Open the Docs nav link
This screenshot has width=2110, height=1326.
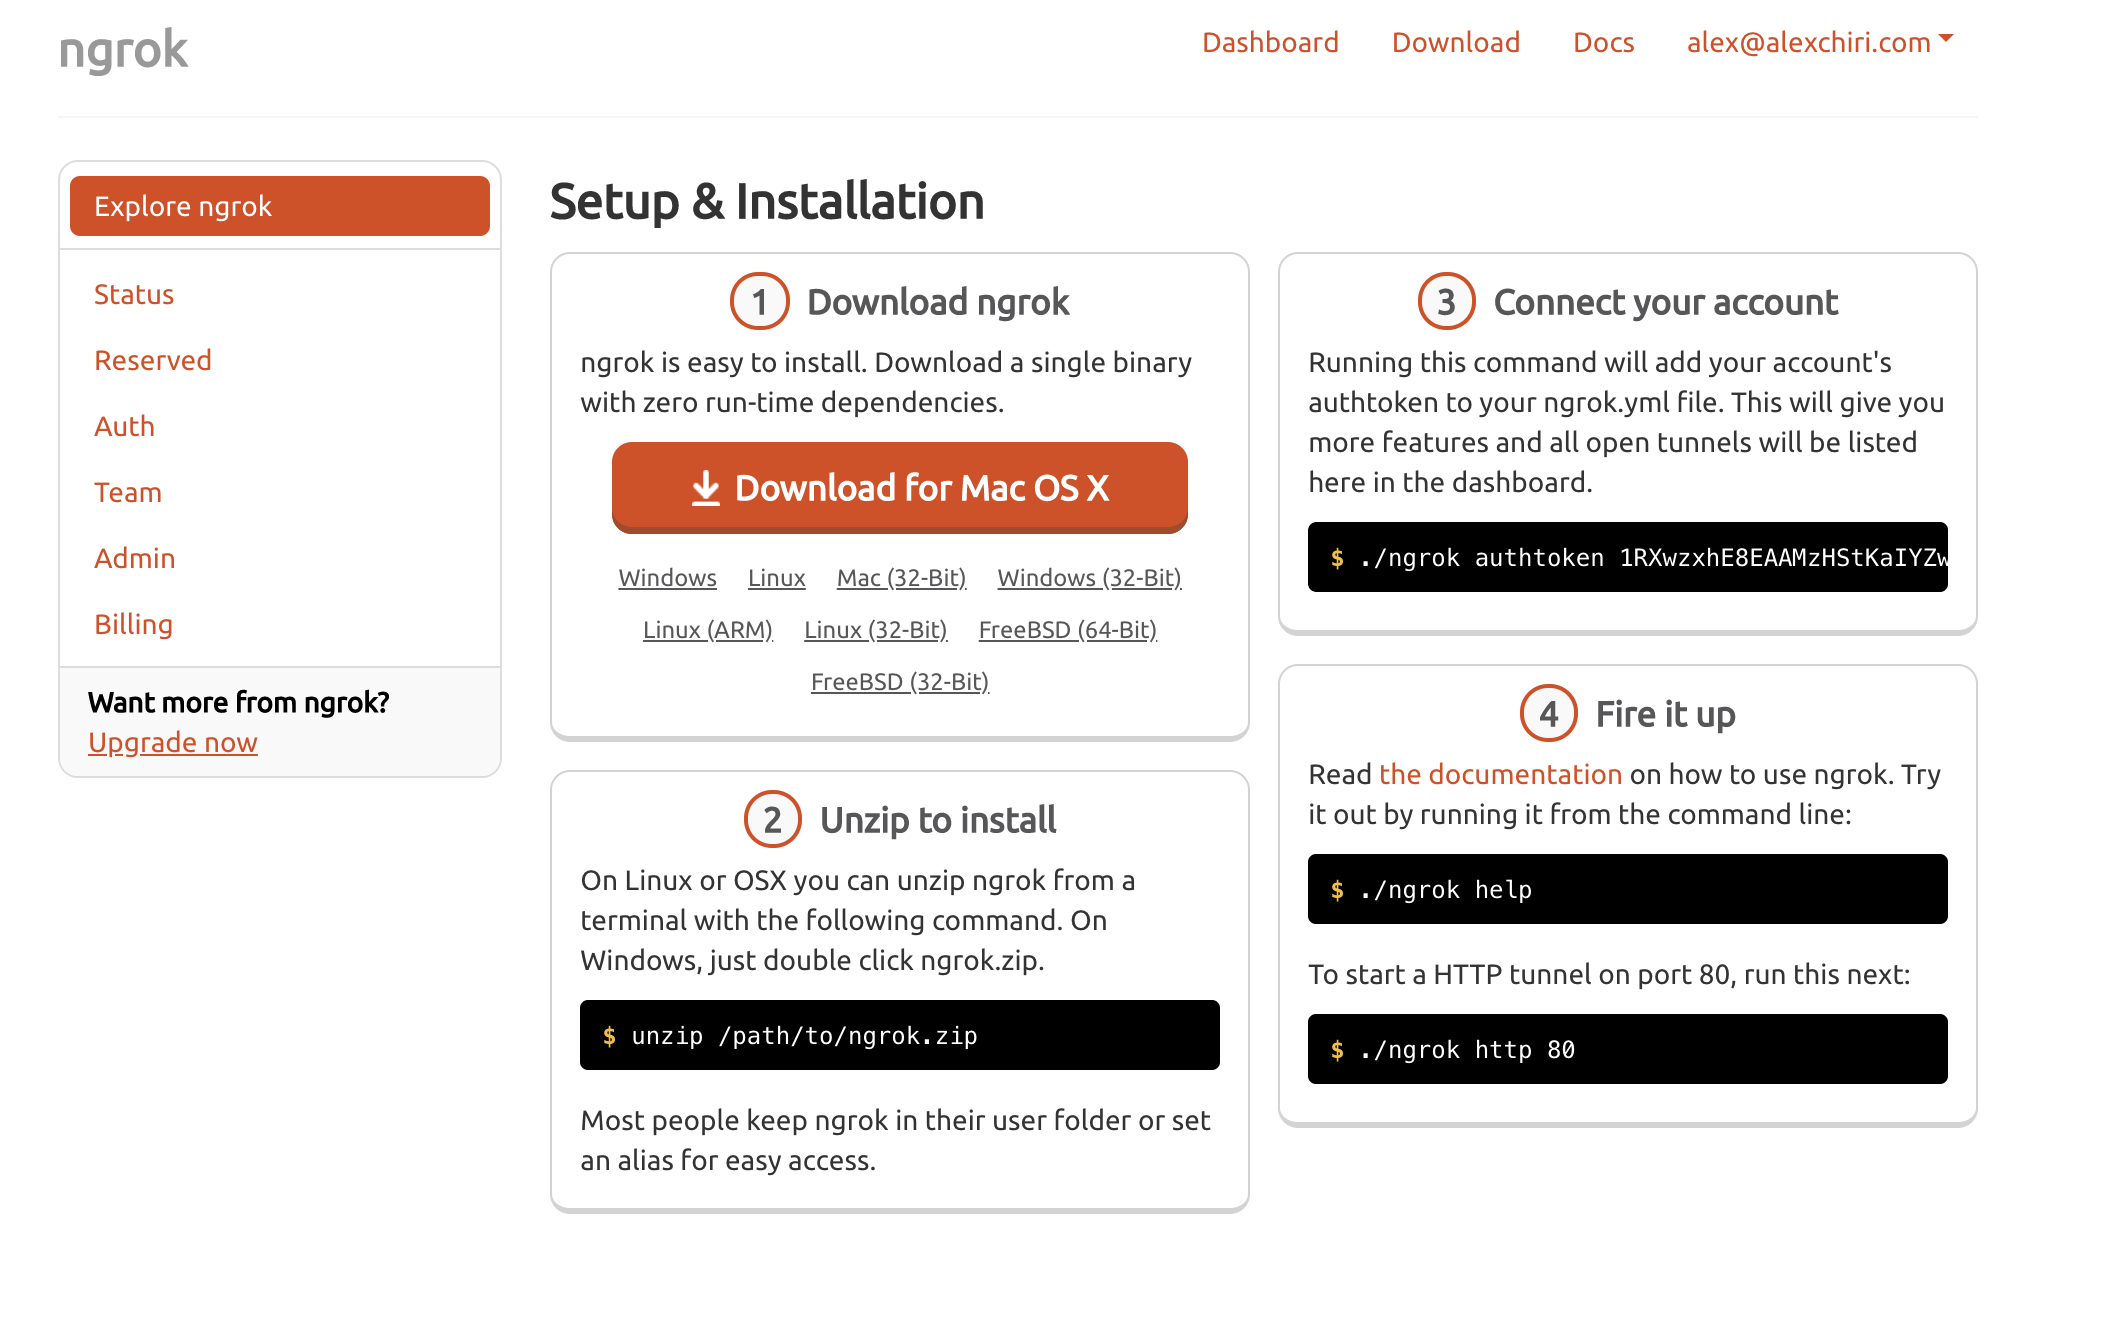(x=1604, y=42)
